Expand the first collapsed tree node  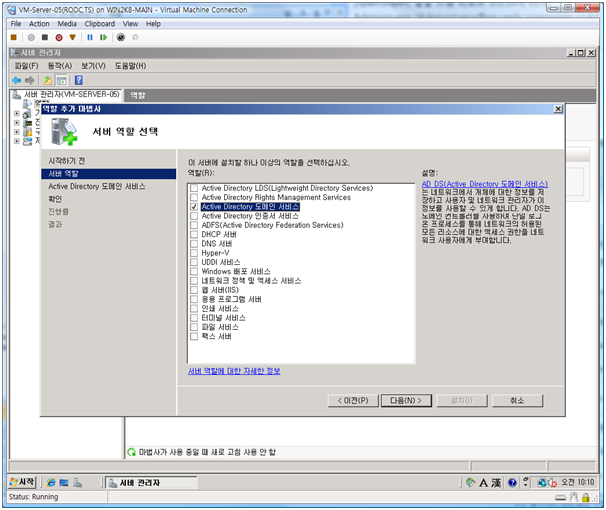point(17,114)
